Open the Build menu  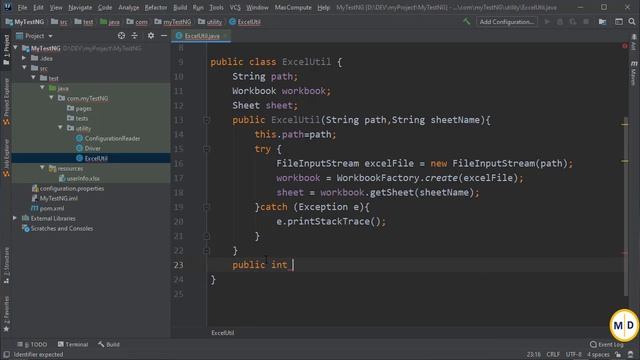click(180, 7)
